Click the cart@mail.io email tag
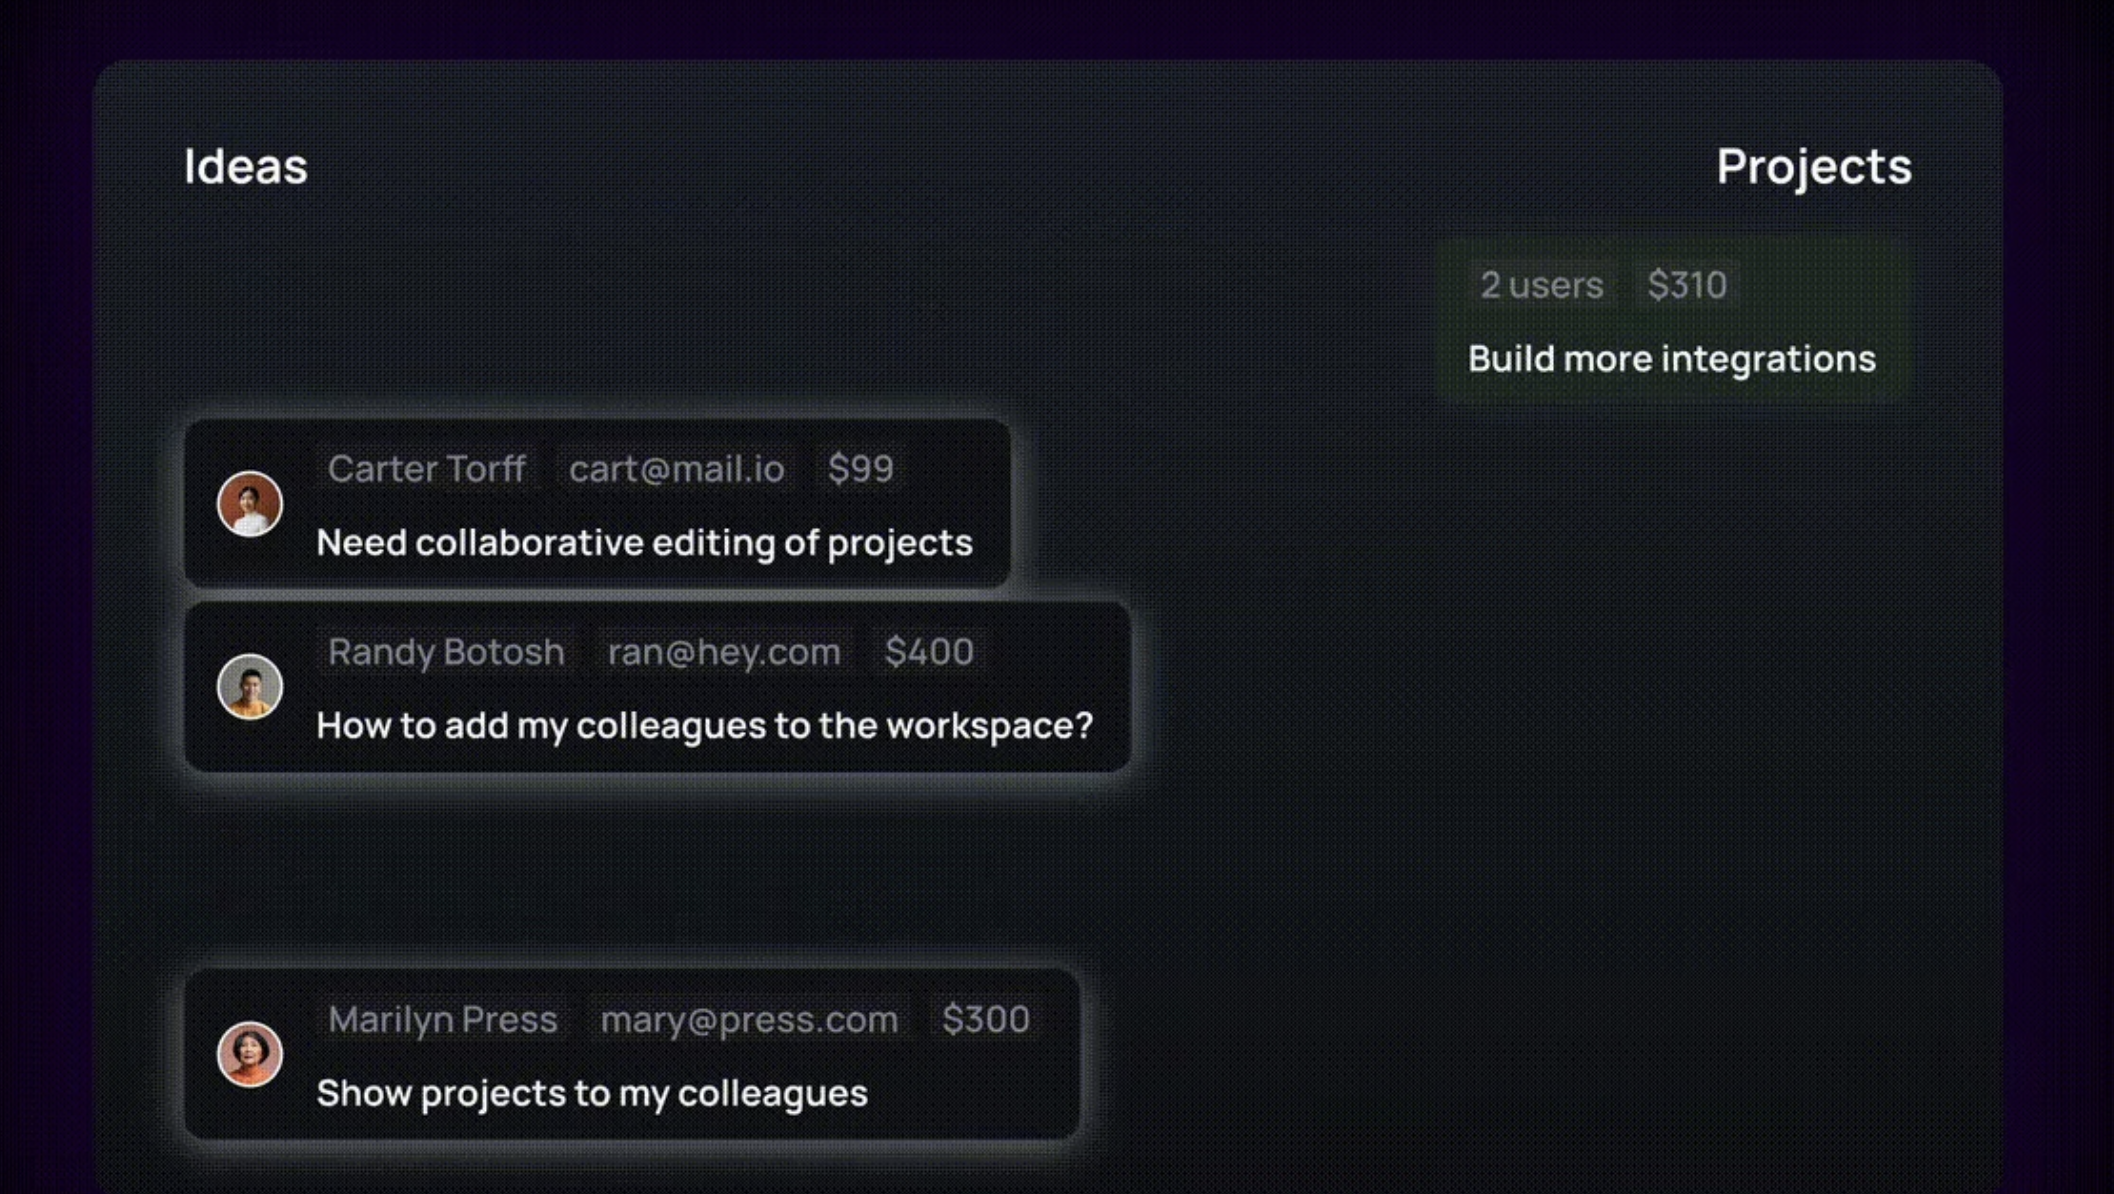The image size is (2114, 1194). tap(676, 469)
